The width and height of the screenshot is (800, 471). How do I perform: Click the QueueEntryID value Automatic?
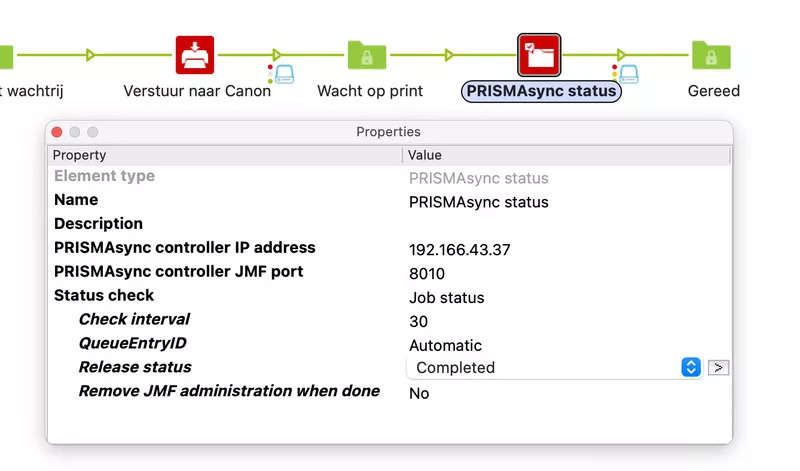point(445,345)
